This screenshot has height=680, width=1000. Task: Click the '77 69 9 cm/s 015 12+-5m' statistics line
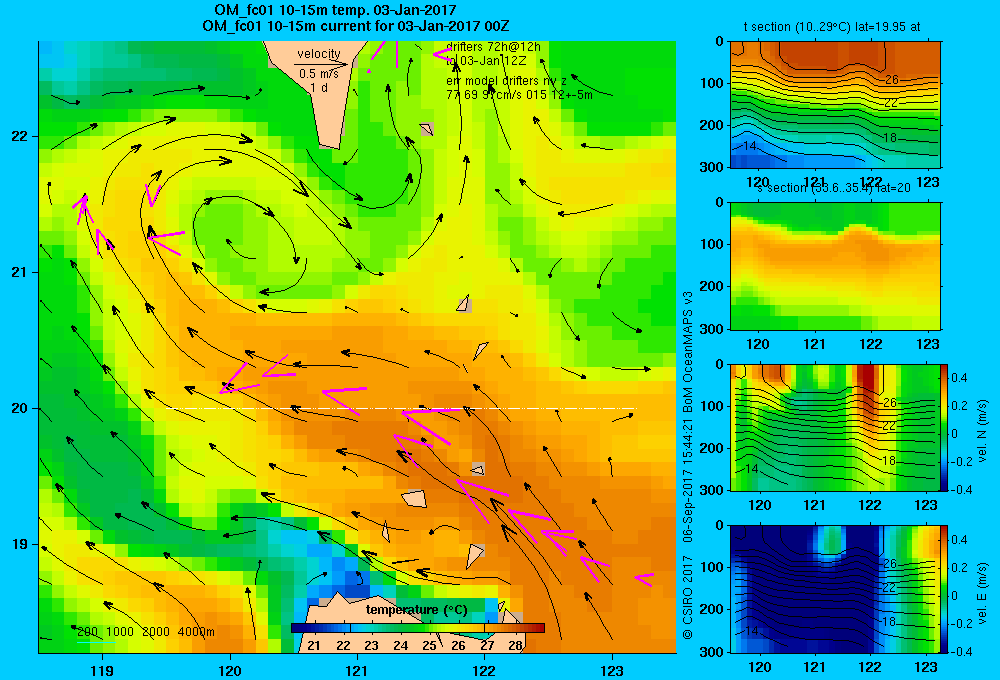518,95
